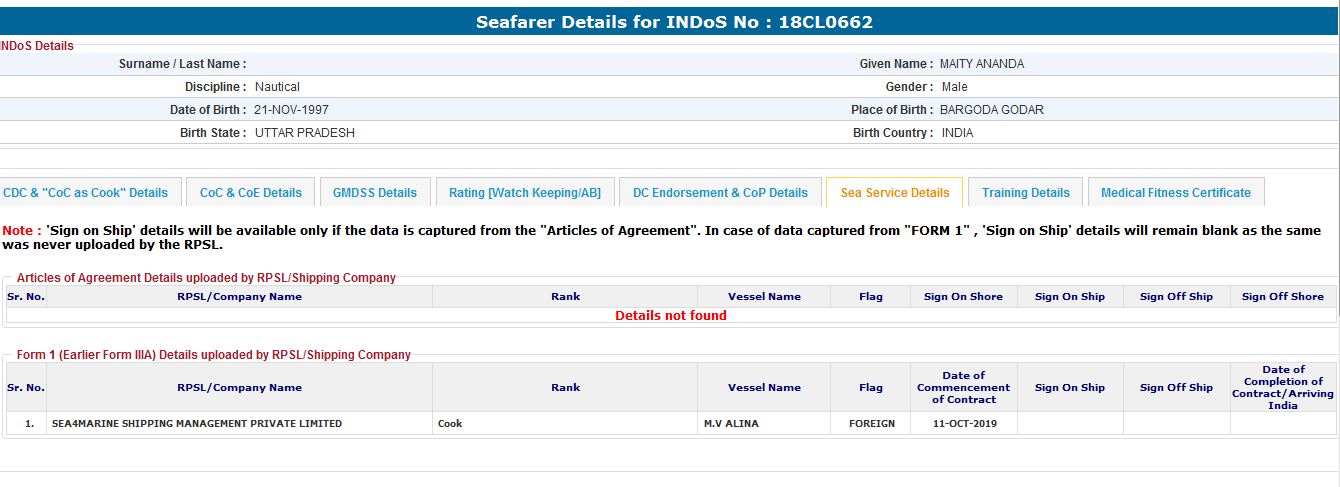Open the CDC & "CoC as Cook" Details tab
1340x487 pixels.
(87, 193)
